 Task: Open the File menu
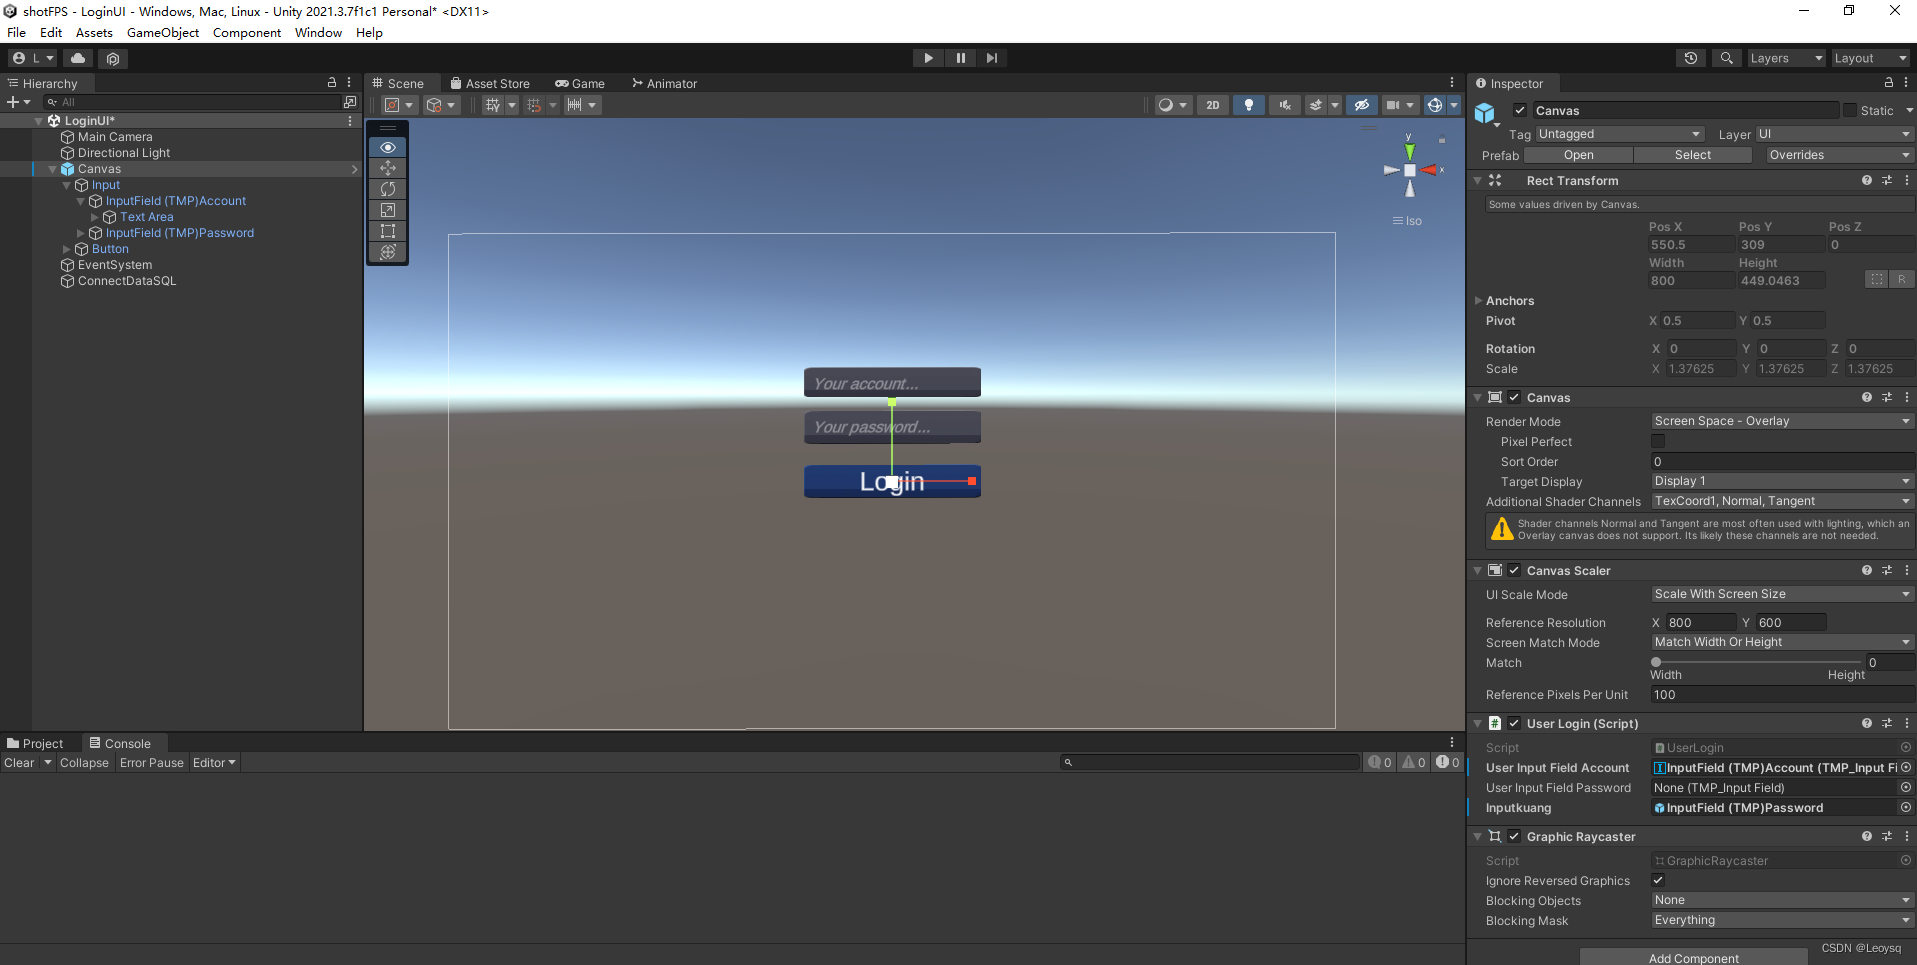pos(17,32)
